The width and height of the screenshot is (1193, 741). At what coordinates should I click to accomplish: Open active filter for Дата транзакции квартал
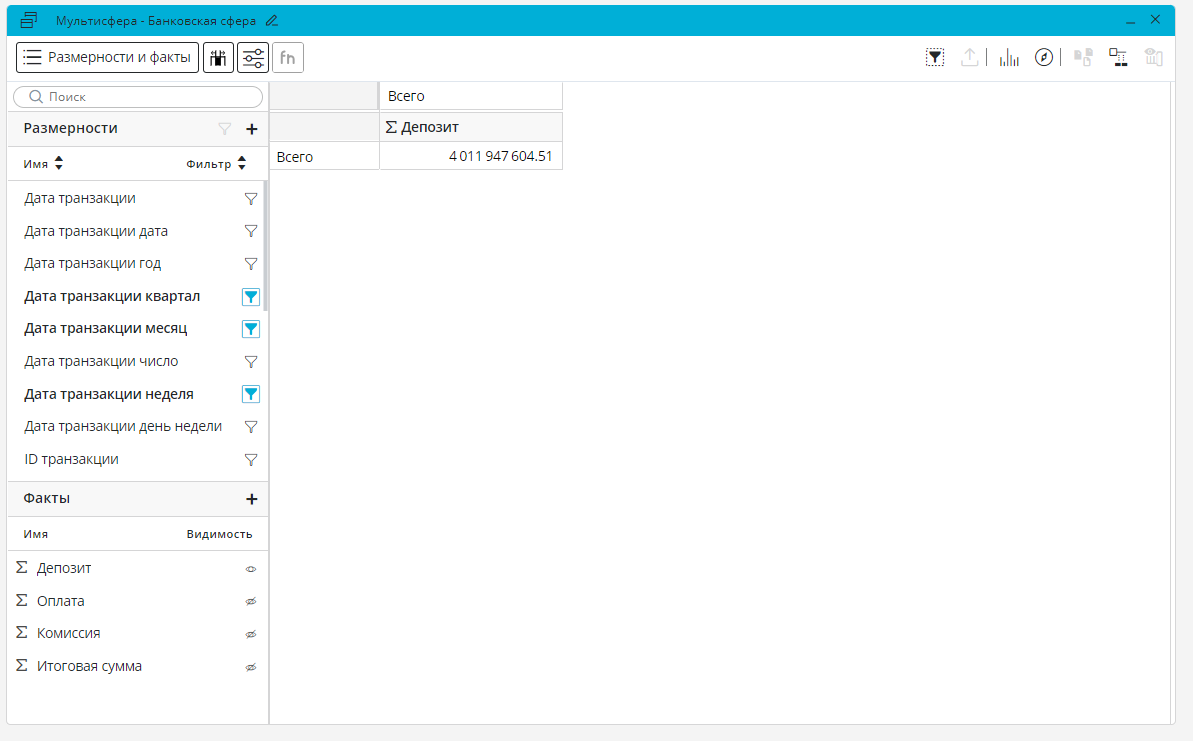[x=251, y=297]
